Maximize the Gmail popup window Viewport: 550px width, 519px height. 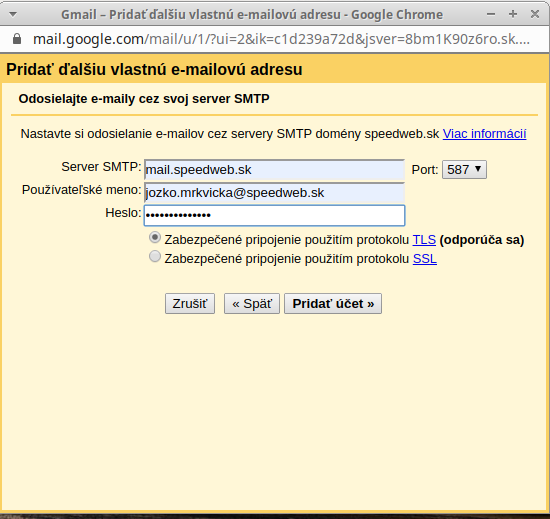(513, 14)
